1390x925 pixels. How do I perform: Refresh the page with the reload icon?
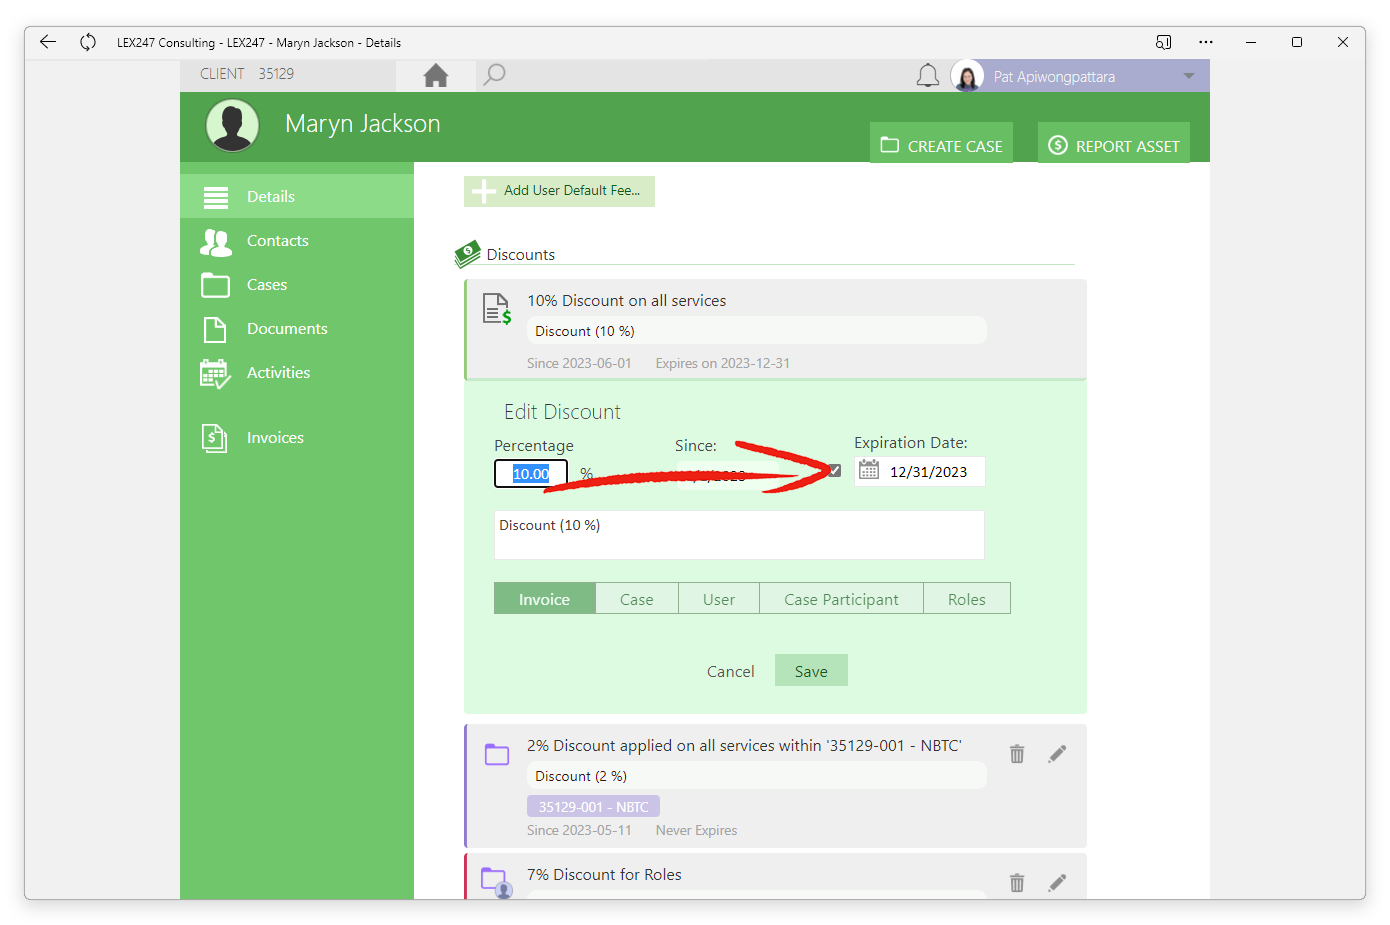pos(88,42)
